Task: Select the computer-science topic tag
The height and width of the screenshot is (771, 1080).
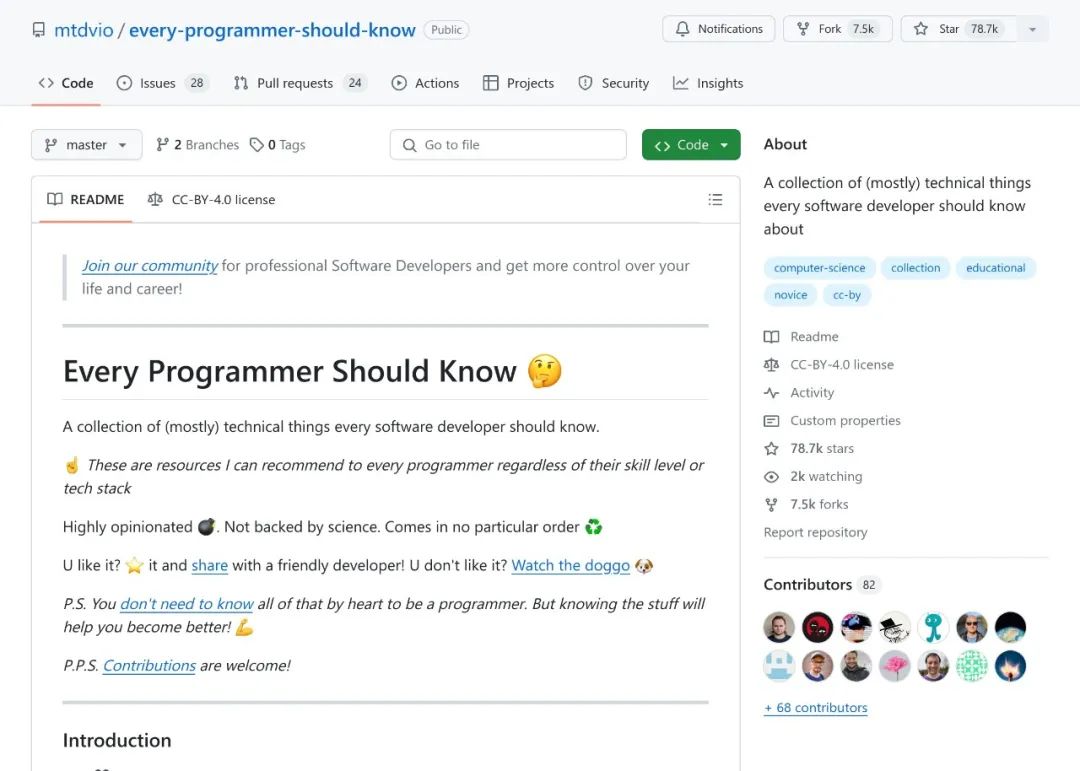Action: click(819, 268)
